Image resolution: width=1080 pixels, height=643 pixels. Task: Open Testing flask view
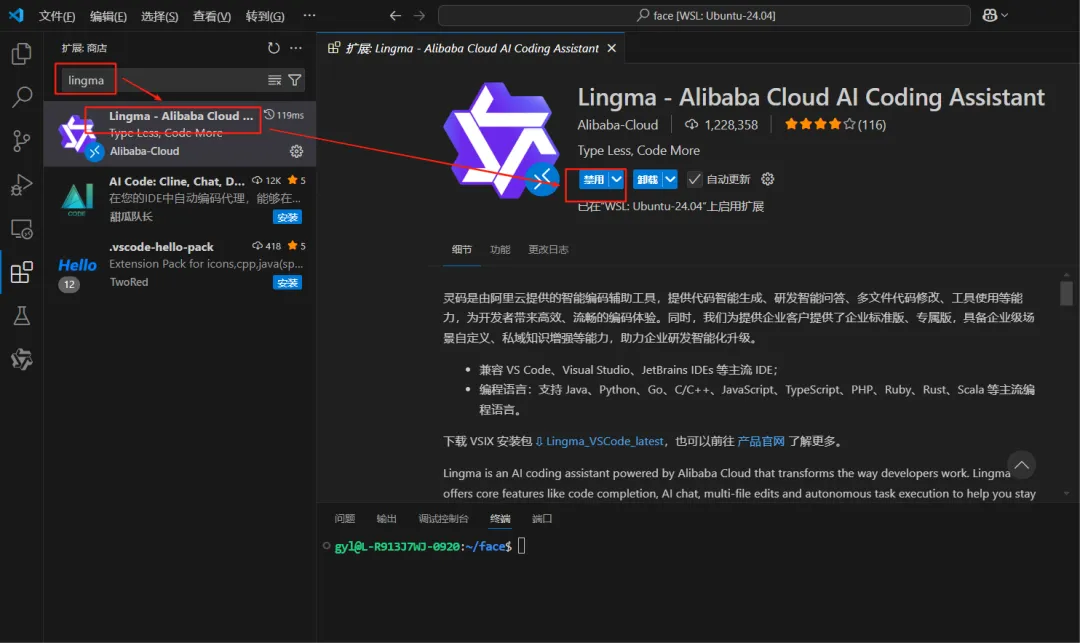pos(21,316)
